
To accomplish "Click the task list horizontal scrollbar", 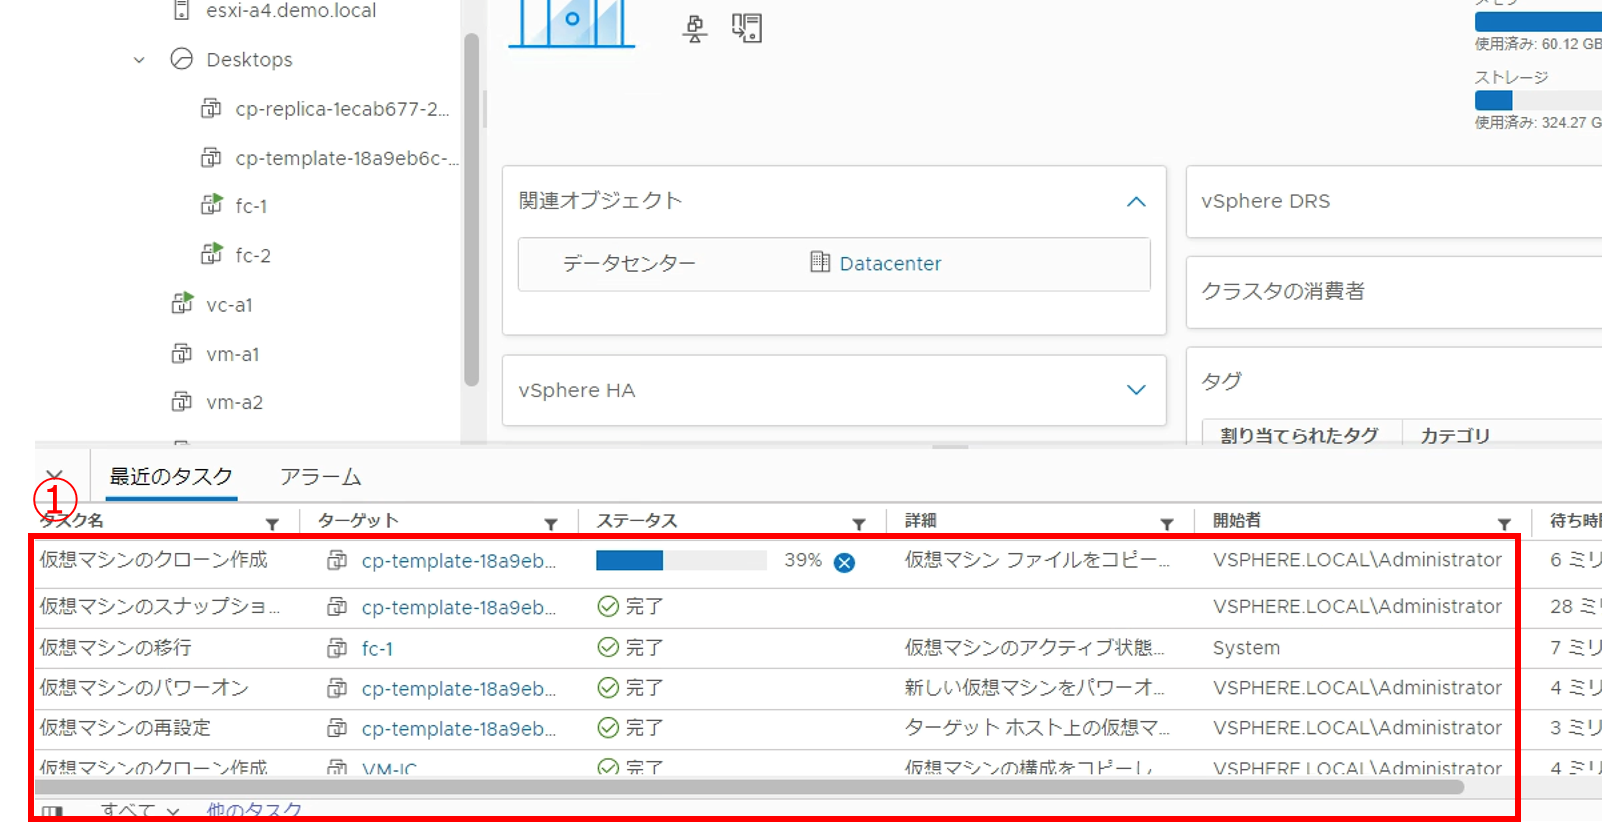I will (750, 788).
